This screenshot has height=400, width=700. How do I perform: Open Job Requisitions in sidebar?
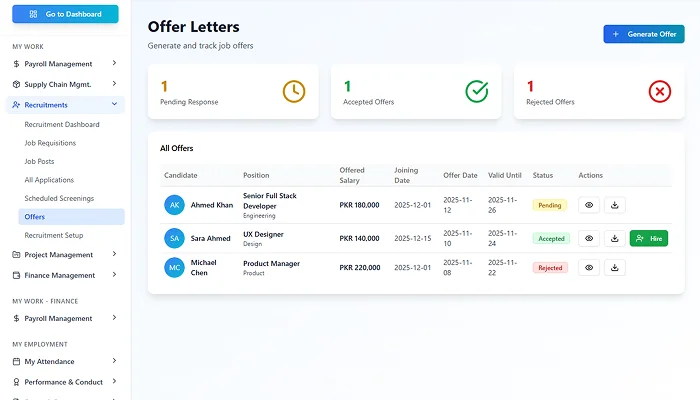tap(50, 143)
